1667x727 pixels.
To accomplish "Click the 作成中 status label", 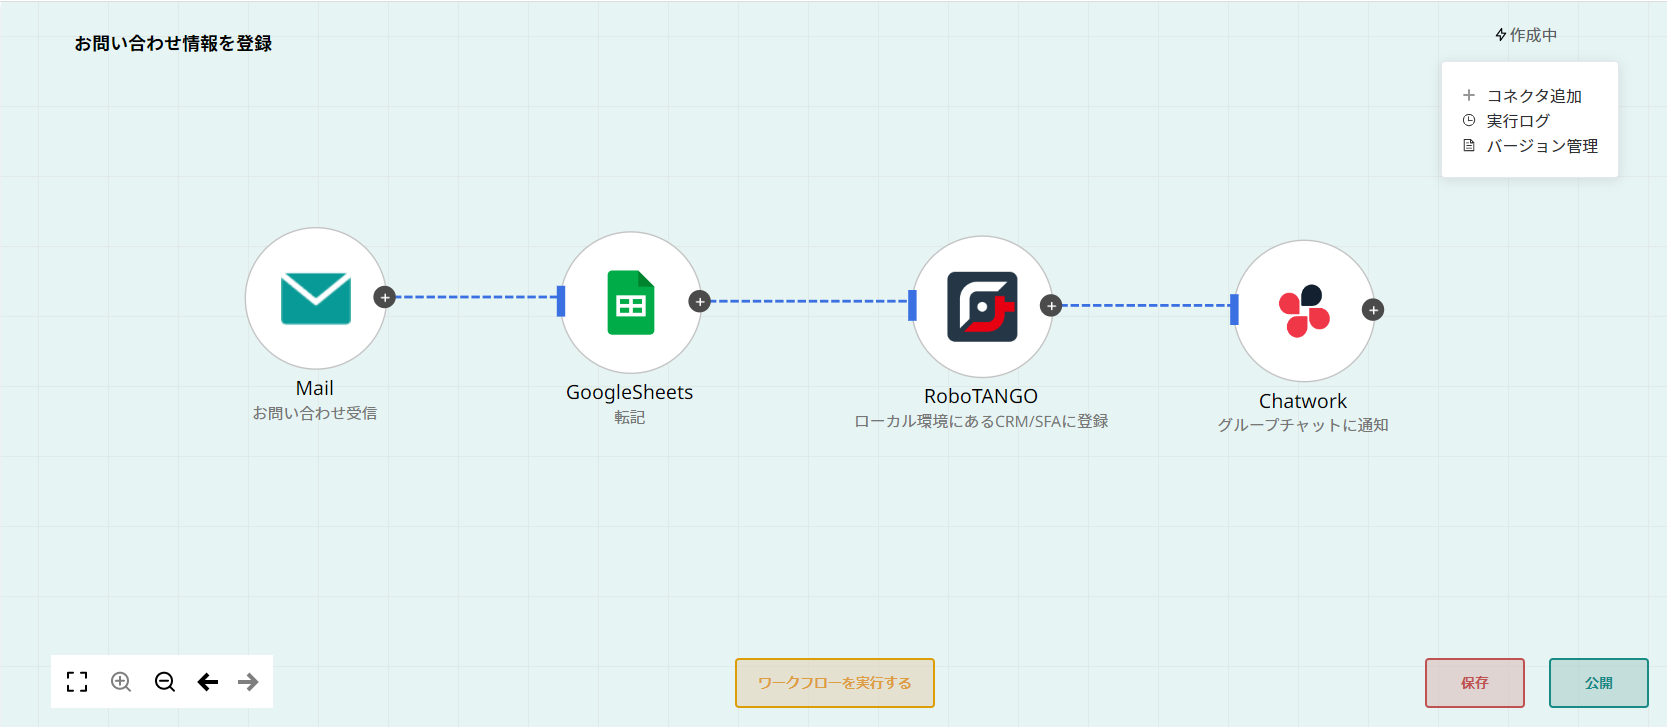I will point(1526,35).
